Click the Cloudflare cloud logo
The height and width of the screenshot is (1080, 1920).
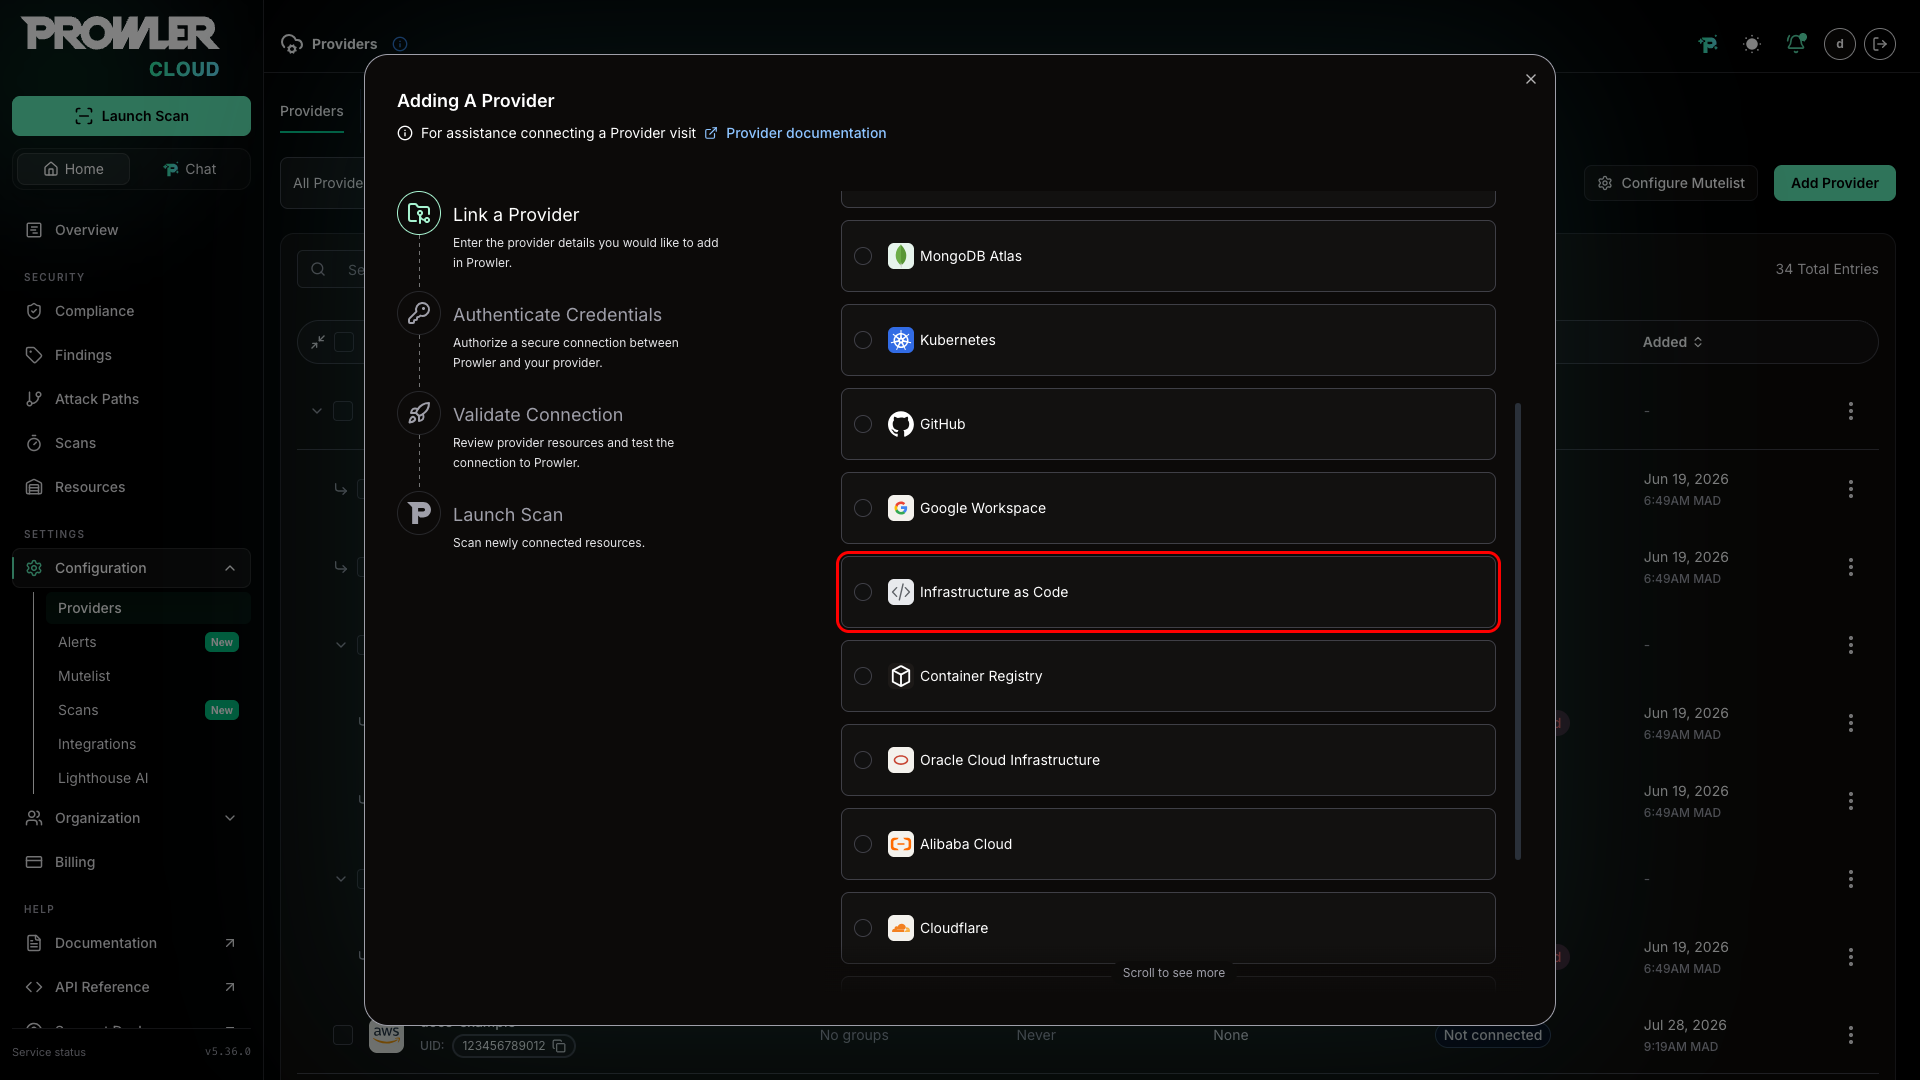point(901,928)
